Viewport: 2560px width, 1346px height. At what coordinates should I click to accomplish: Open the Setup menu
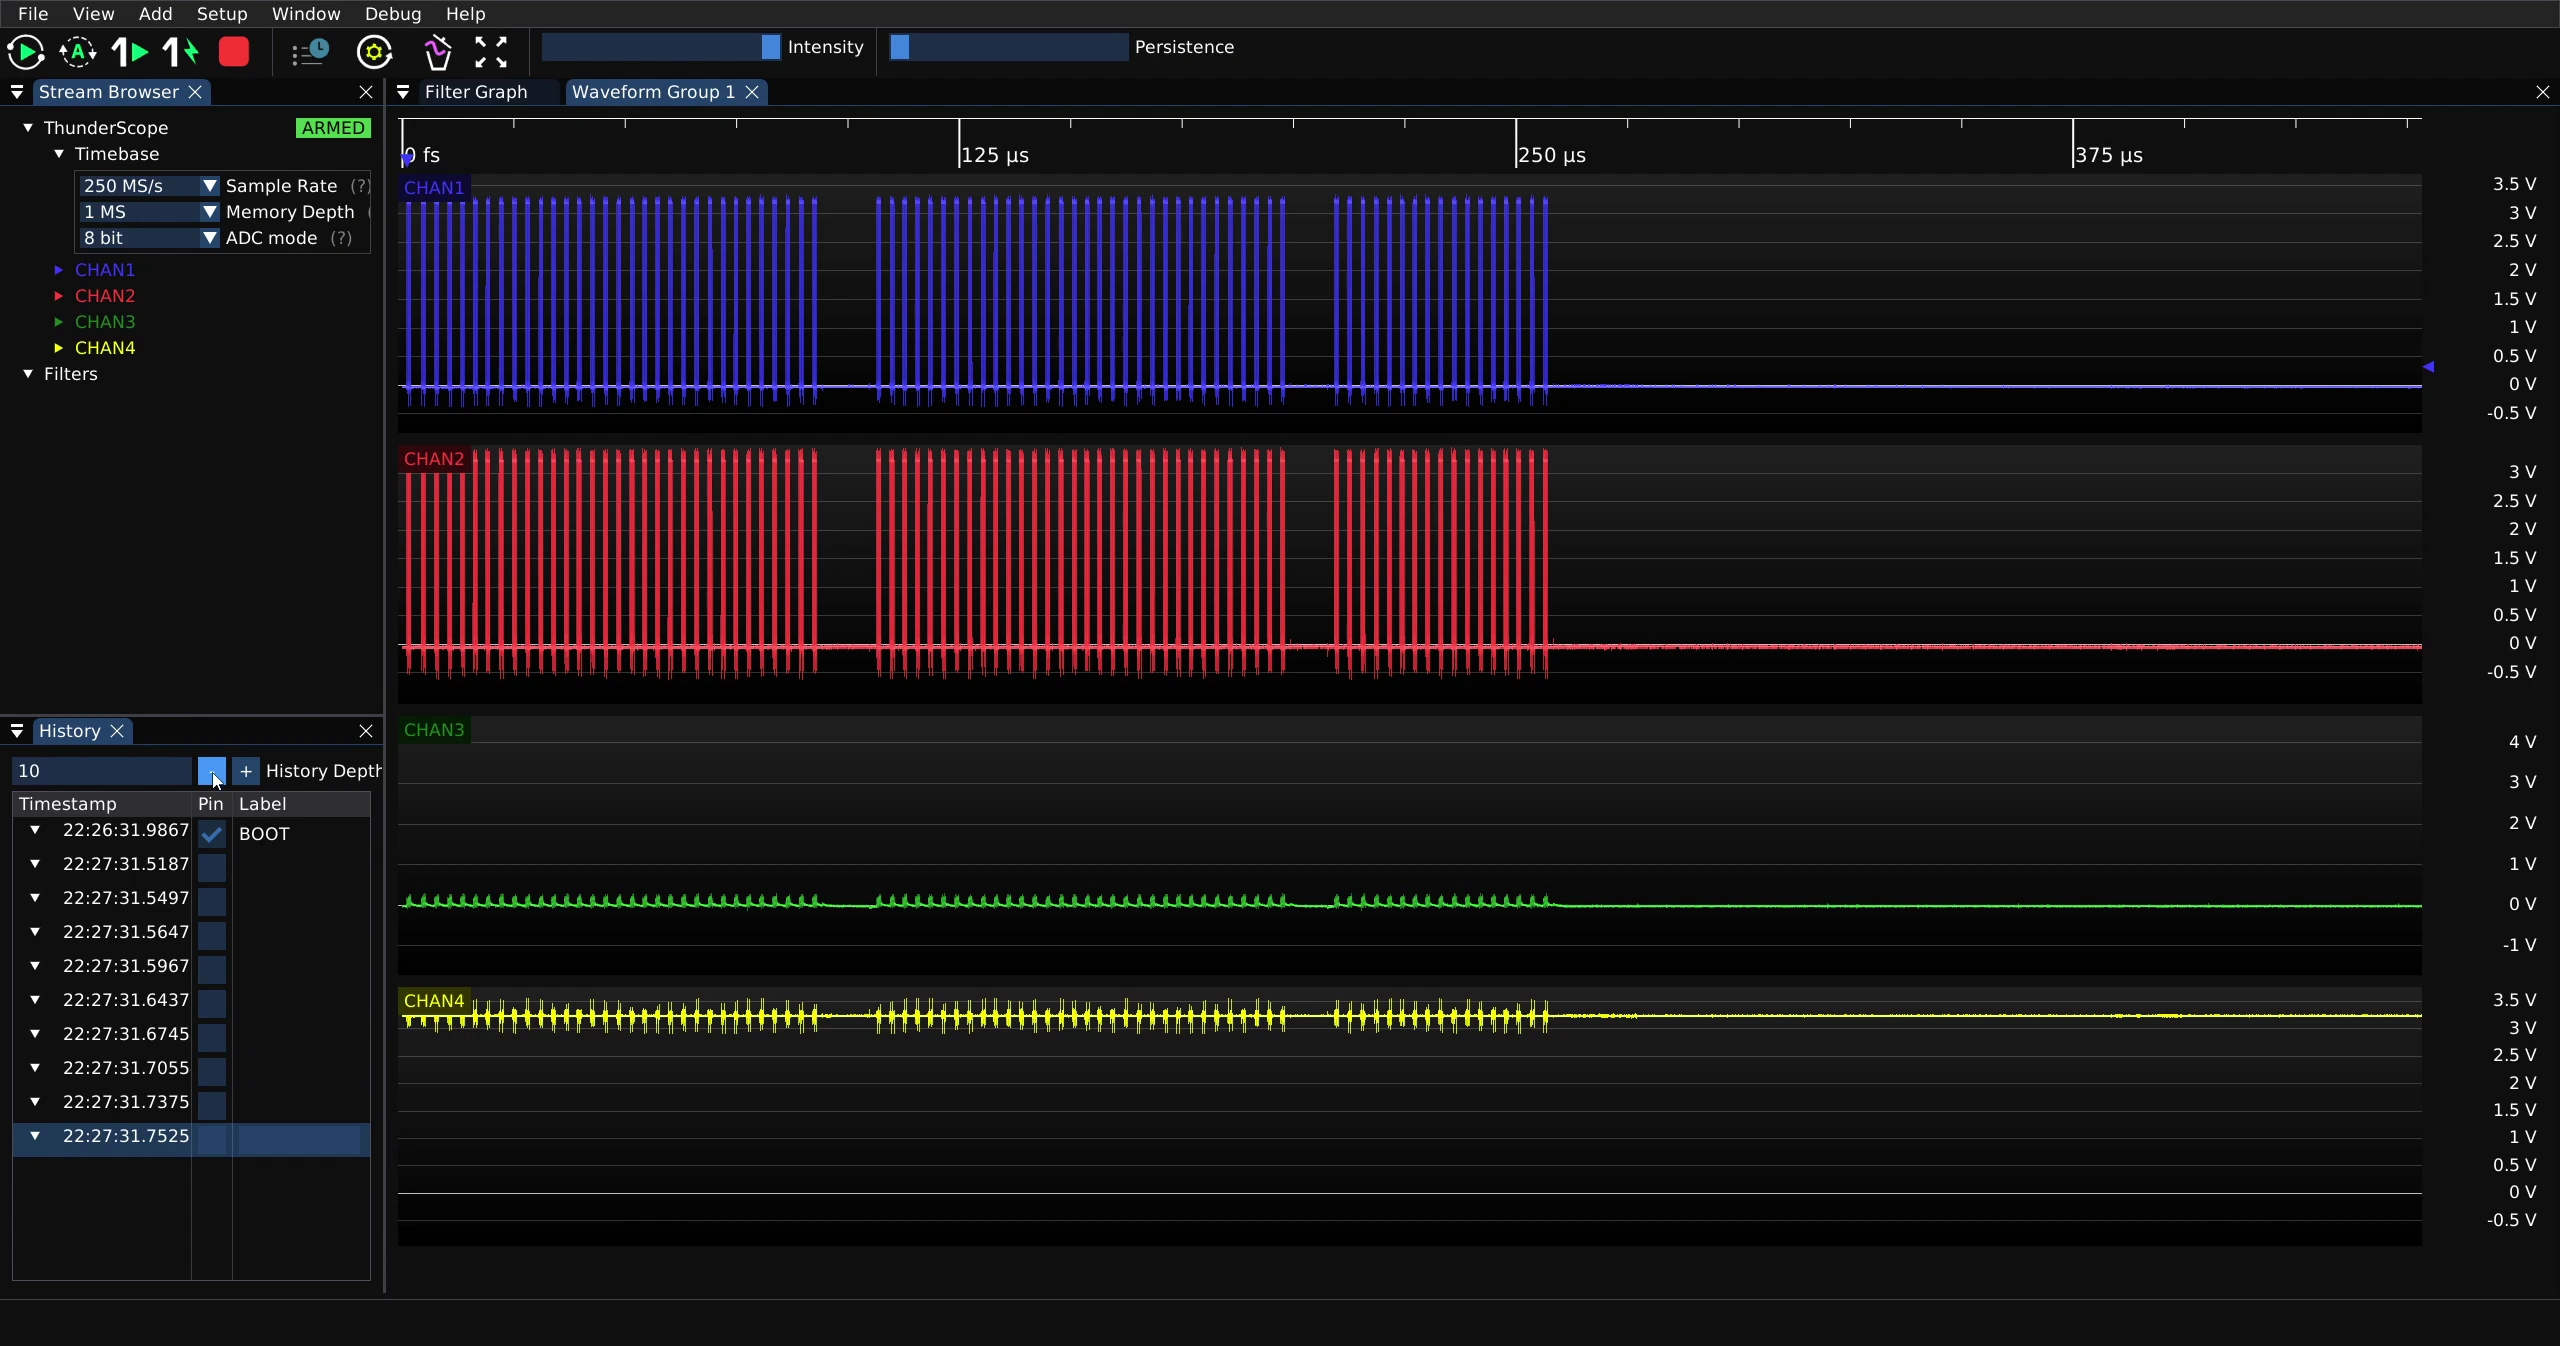[x=222, y=14]
